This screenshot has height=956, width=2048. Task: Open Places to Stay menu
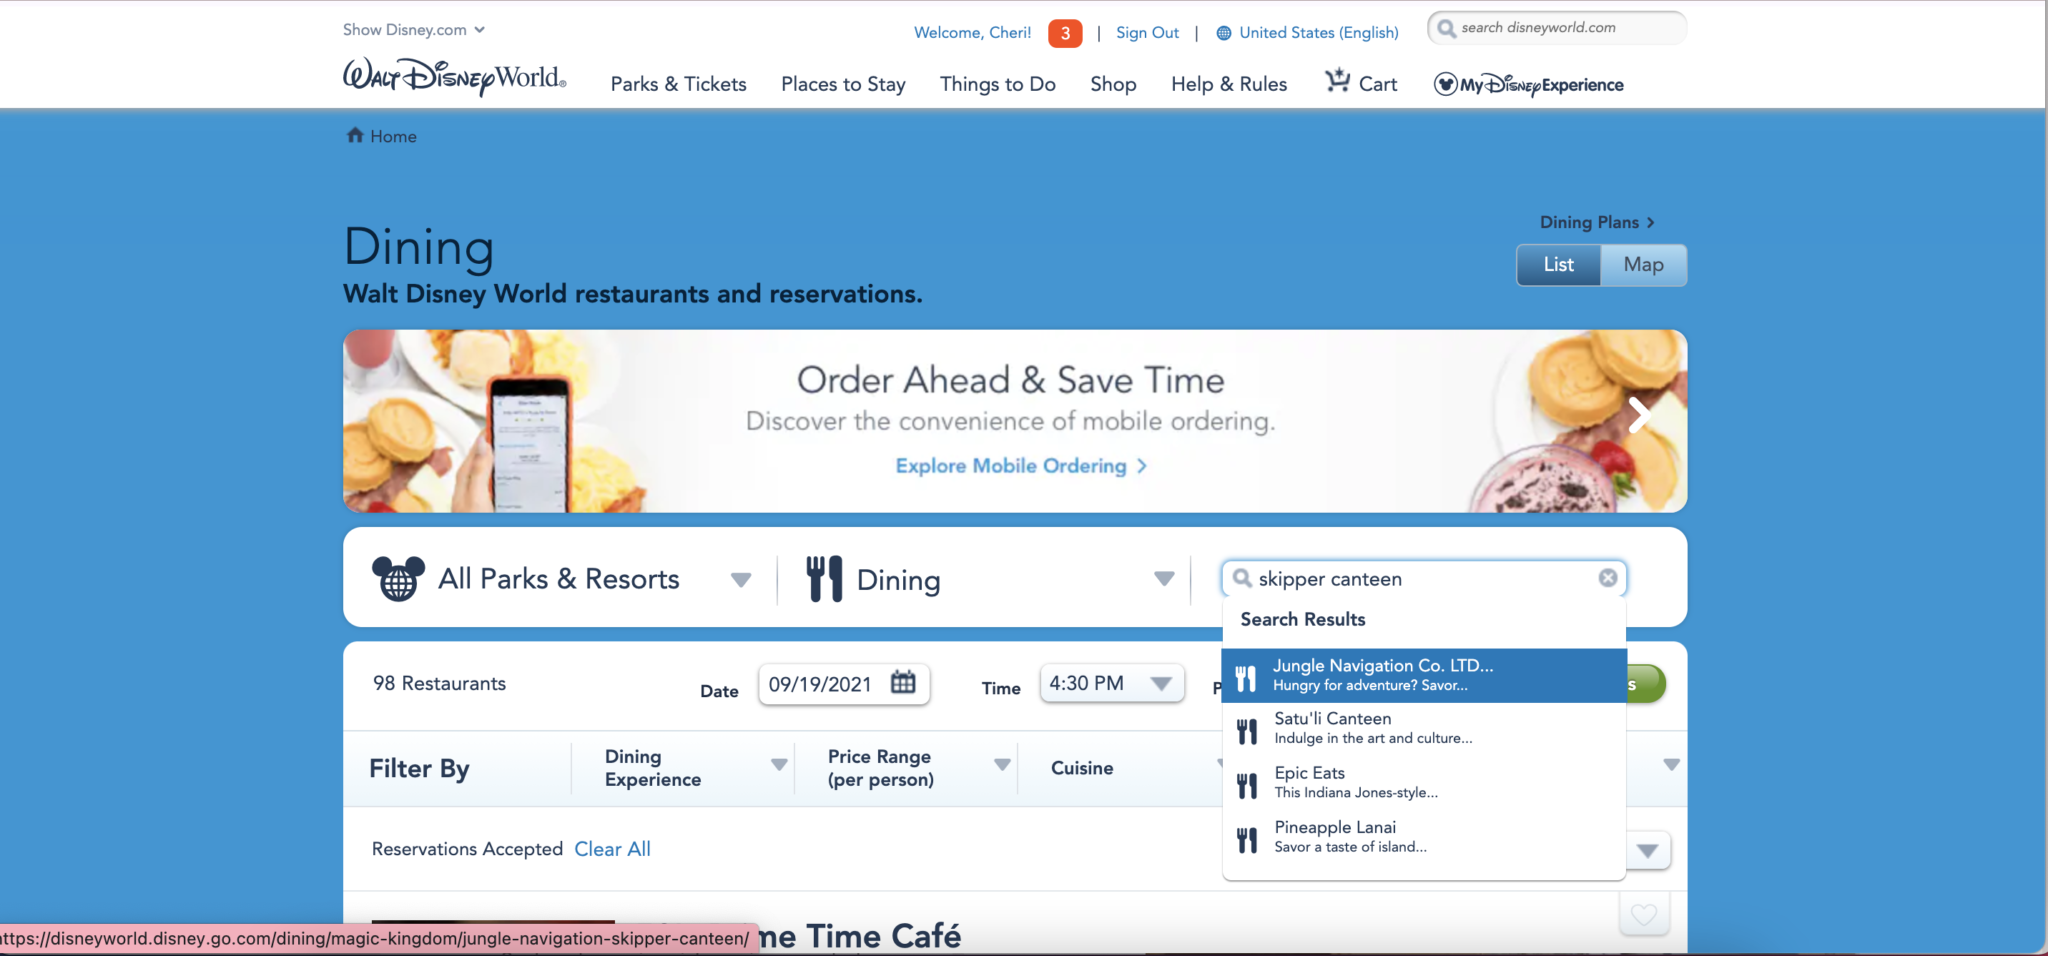point(843,84)
